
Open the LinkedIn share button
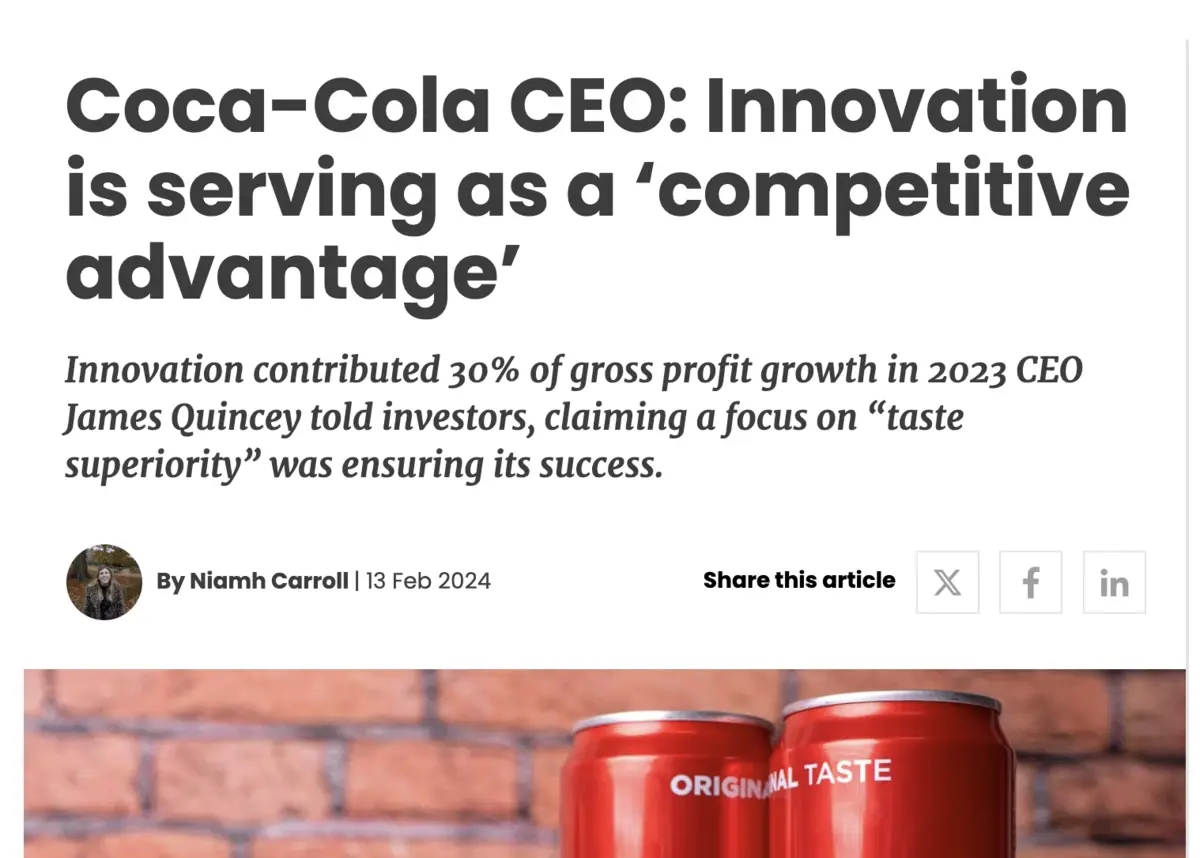pos(1114,582)
